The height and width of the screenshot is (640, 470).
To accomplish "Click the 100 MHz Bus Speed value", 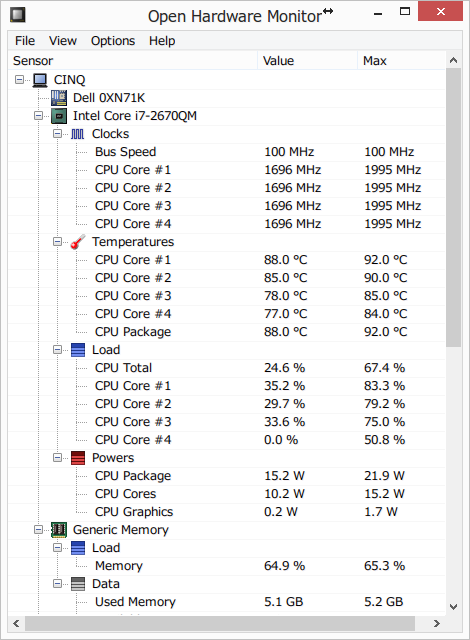I will coord(289,152).
